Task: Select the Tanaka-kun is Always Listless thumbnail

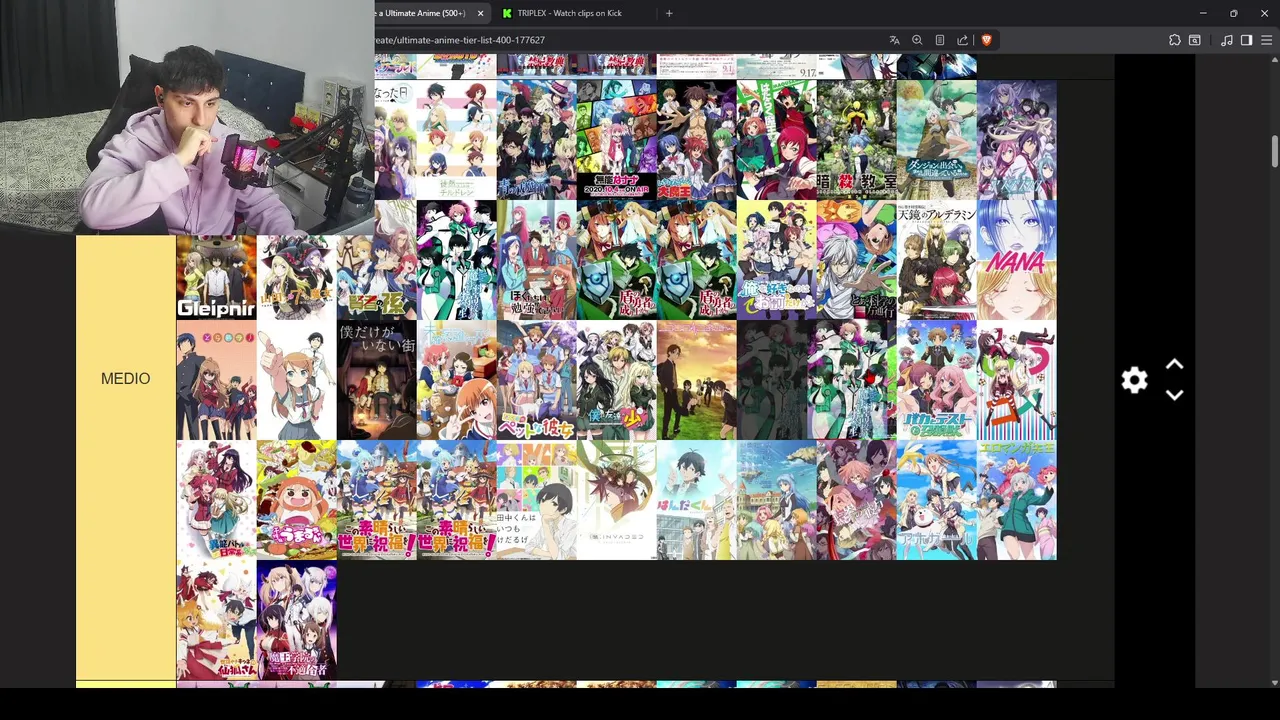Action: (x=536, y=500)
